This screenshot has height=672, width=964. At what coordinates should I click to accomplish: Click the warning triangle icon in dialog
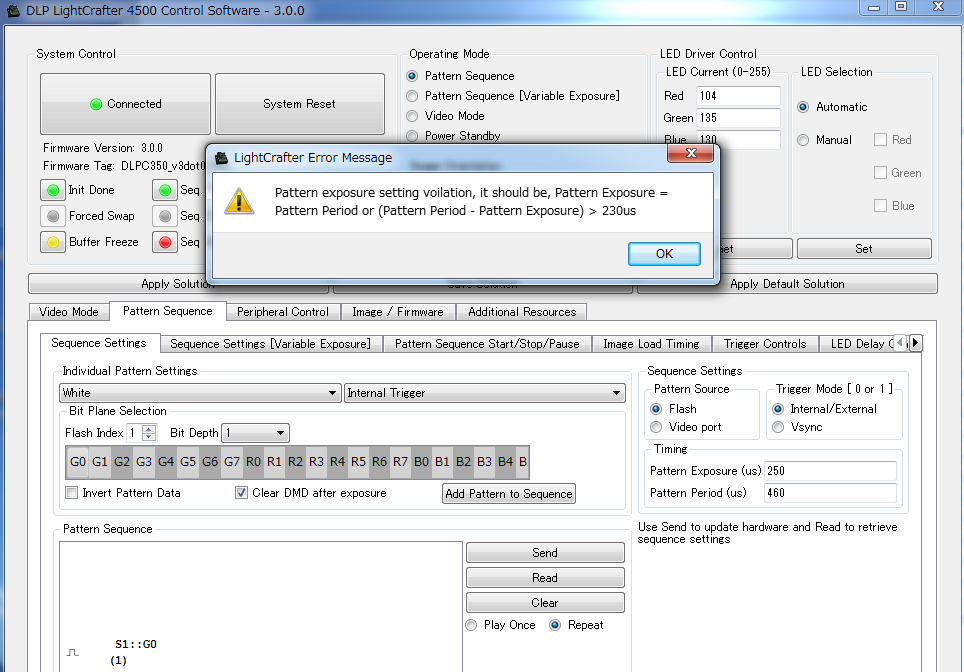tap(239, 201)
